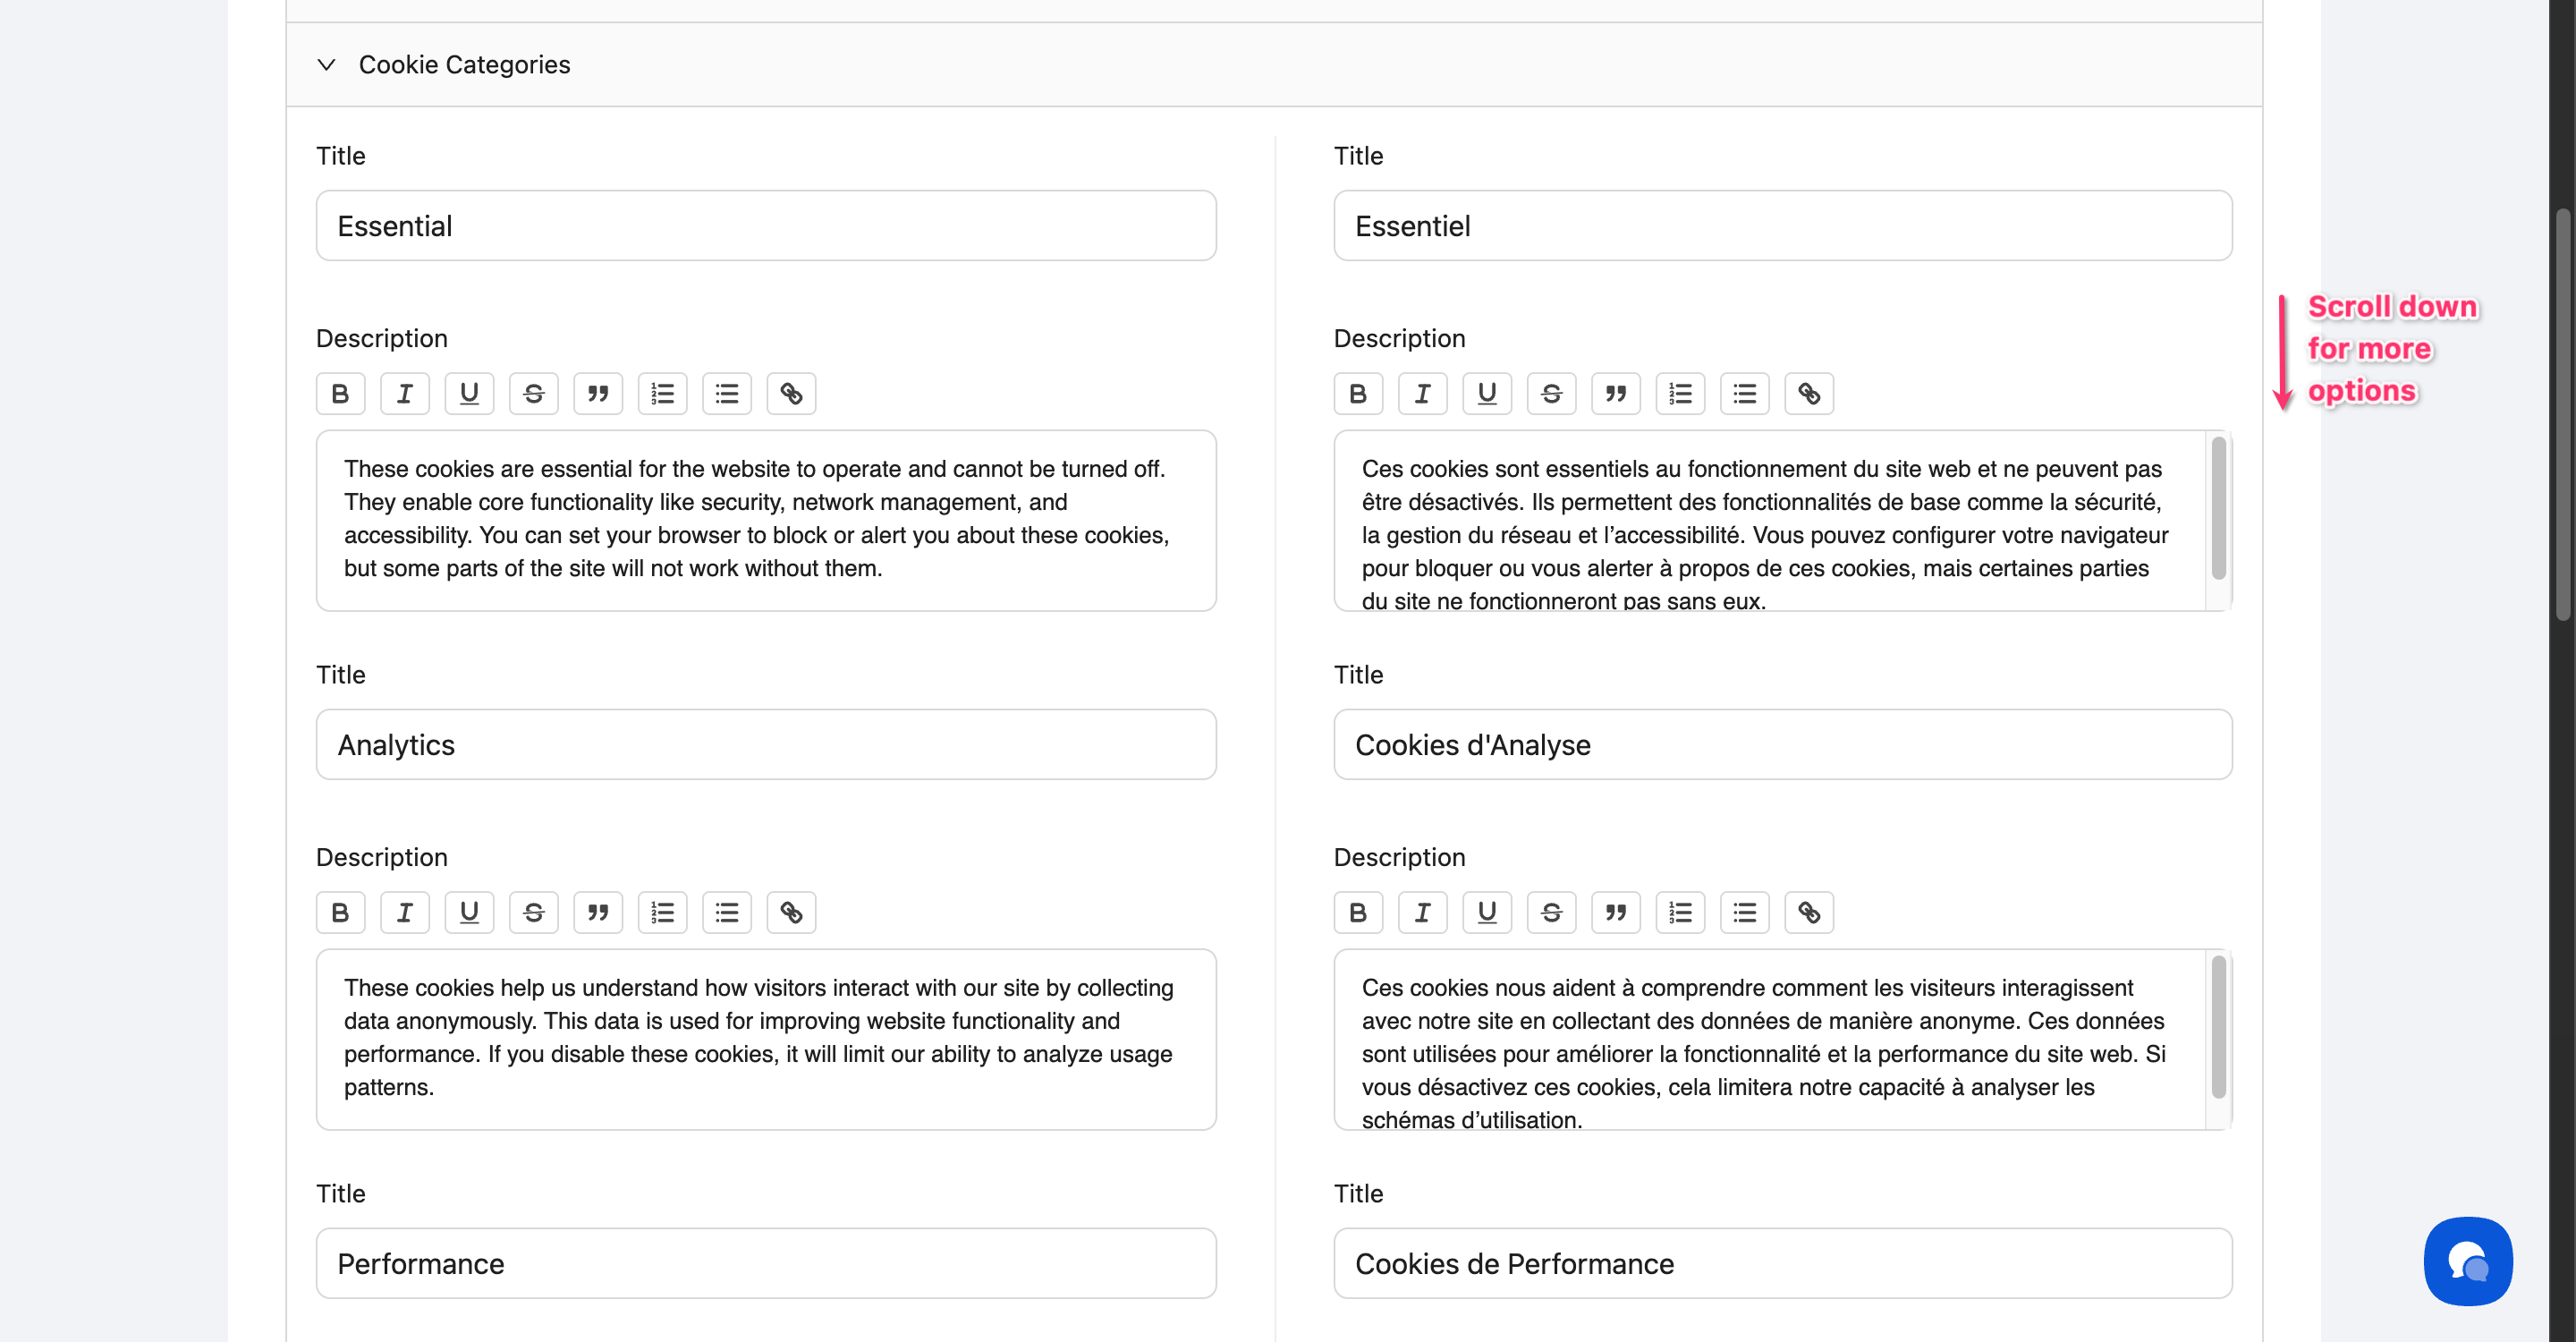This screenshot has width=2576, height=1342.
Task: Focus the Cookies d'Analyse title field
Action: pyautogui.click(x=1782, y=745)
